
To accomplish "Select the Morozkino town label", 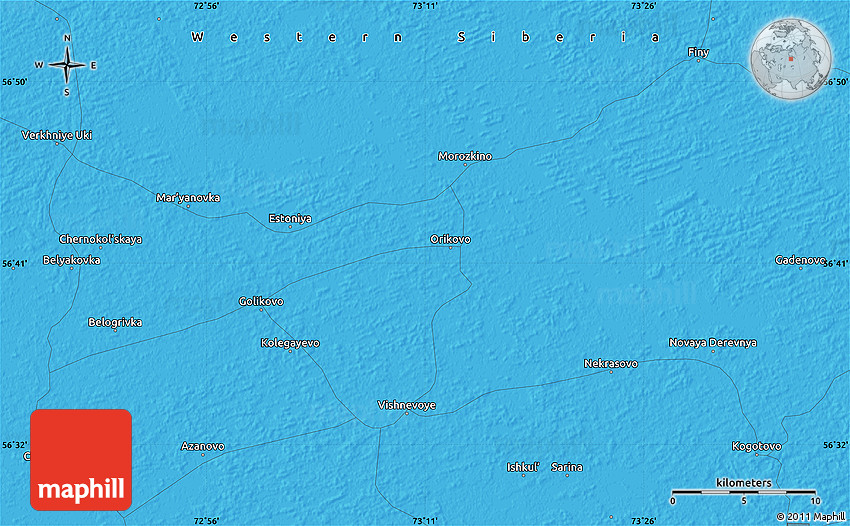I will 465,156.
